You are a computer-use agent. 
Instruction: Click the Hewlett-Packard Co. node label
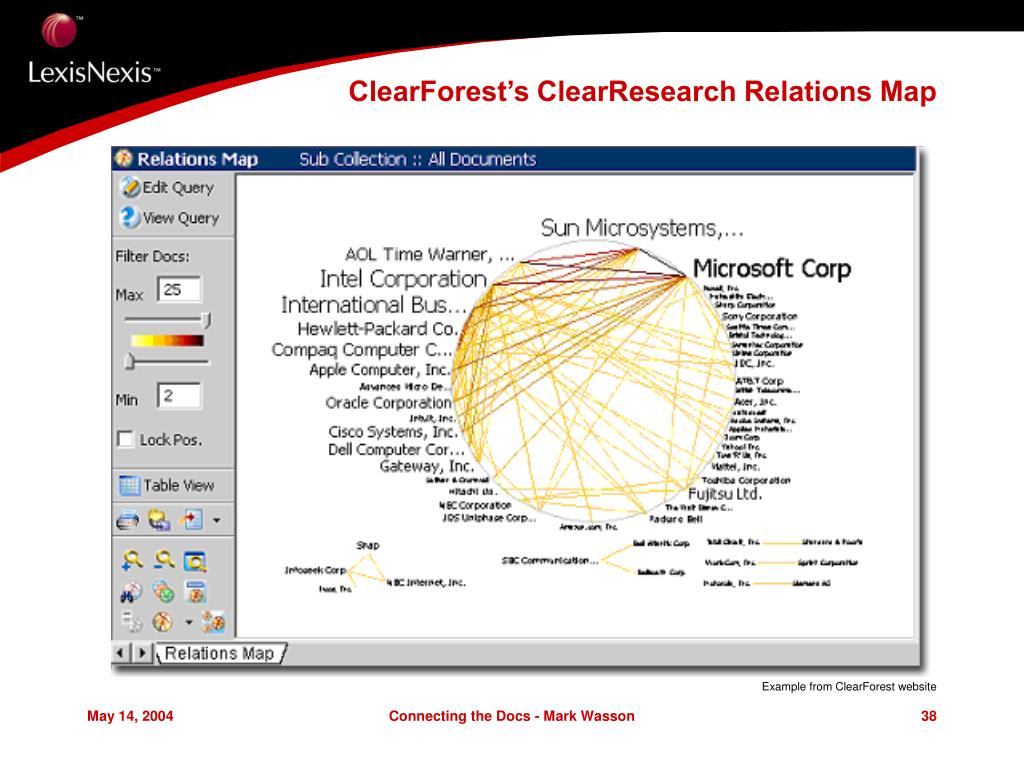(377, 328)
